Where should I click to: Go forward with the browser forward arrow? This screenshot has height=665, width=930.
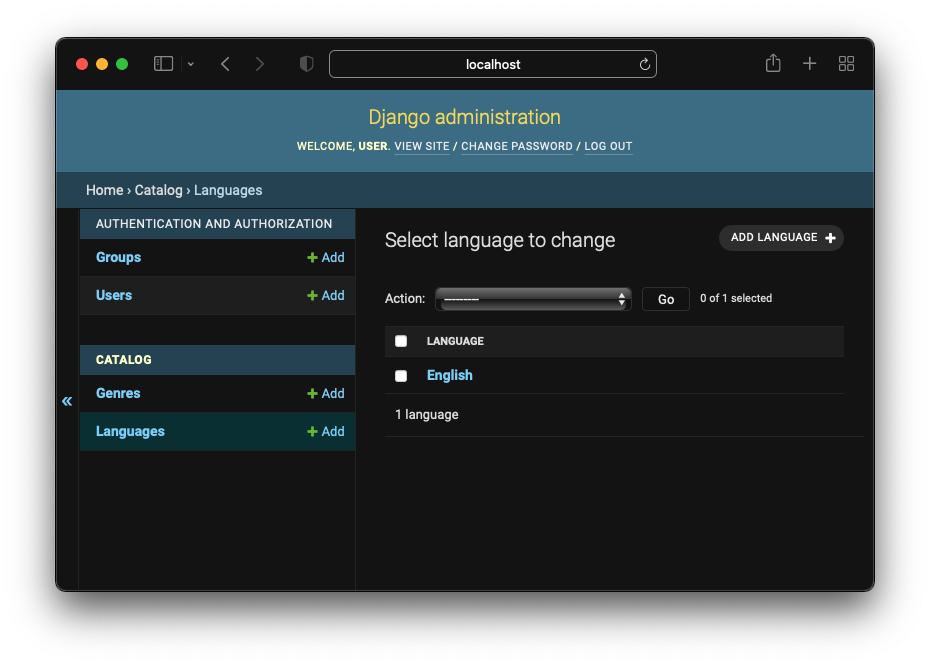coord(259,63)
